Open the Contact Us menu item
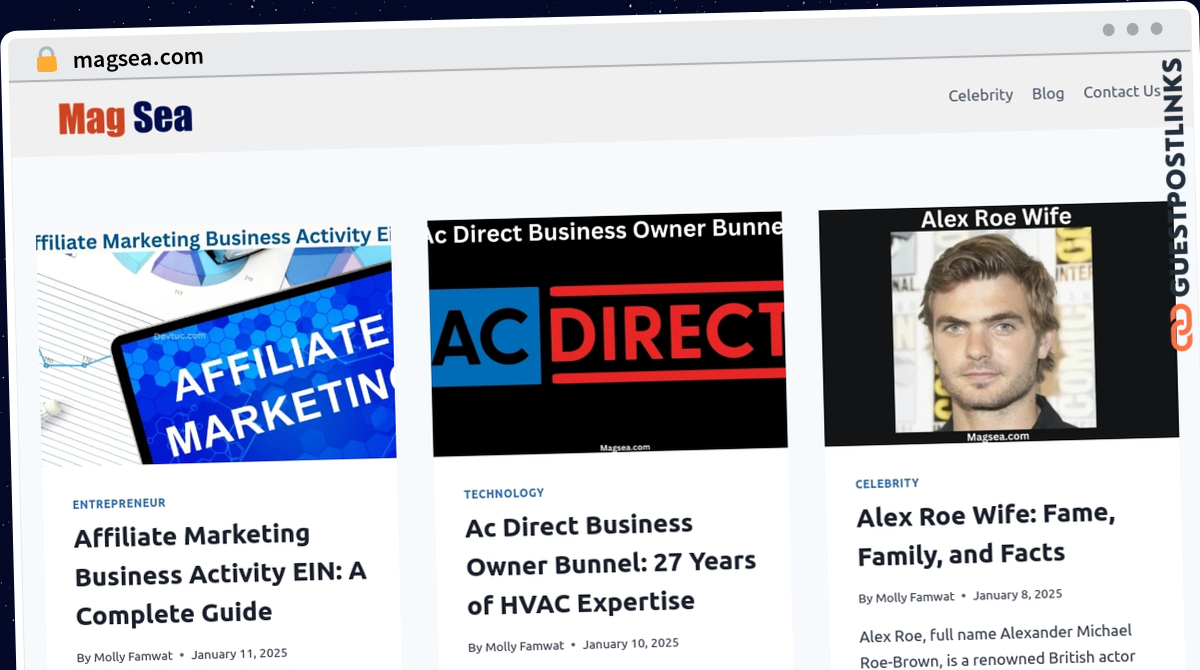This screenshot has width=1200, height=670. pos(1121,92)
